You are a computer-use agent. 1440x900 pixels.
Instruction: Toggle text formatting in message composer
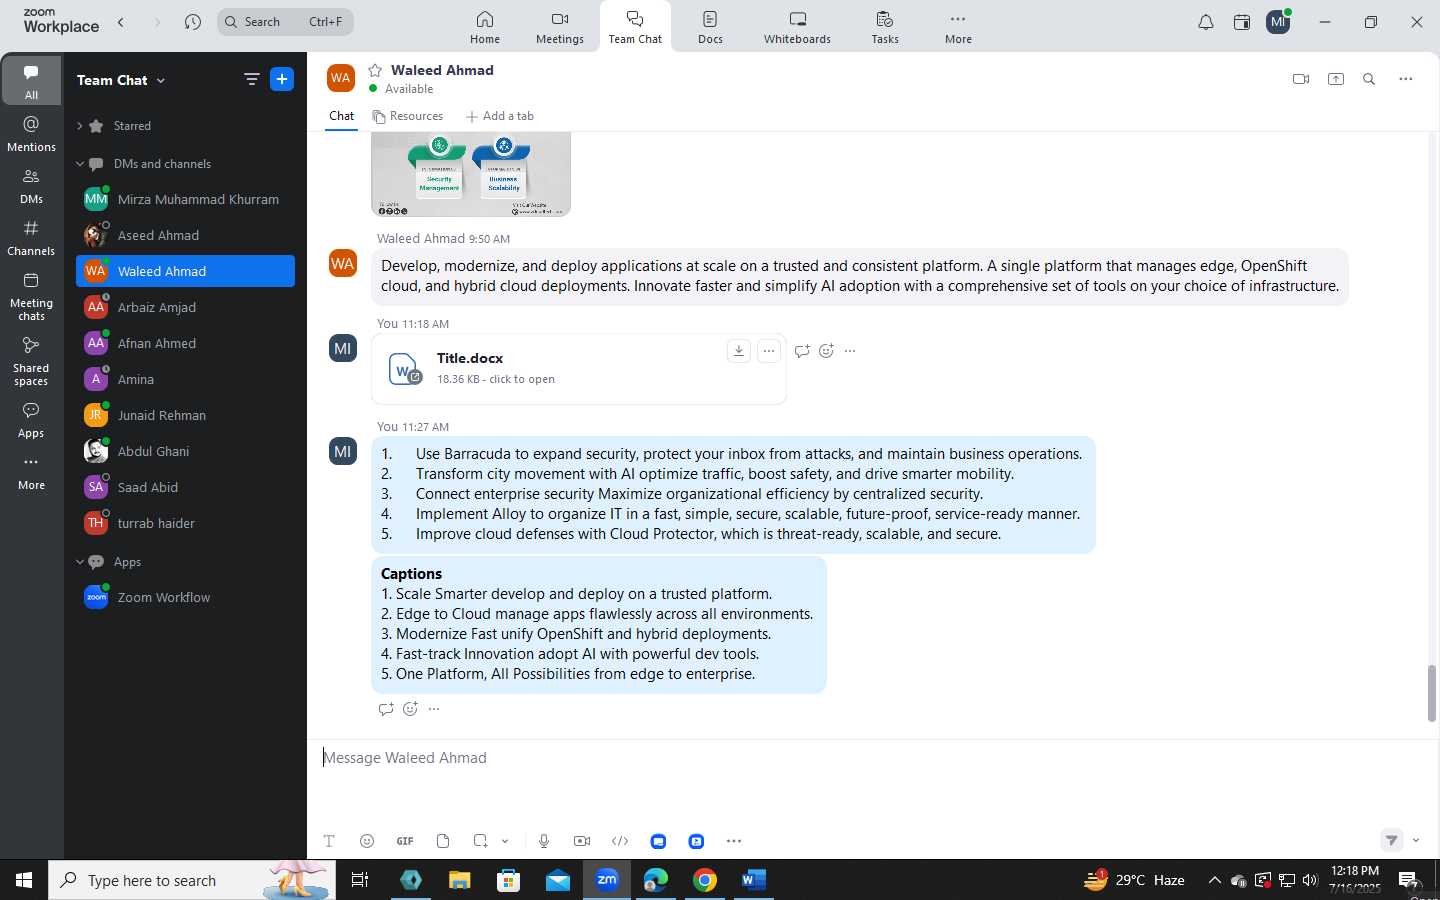[x=329, y=841]
